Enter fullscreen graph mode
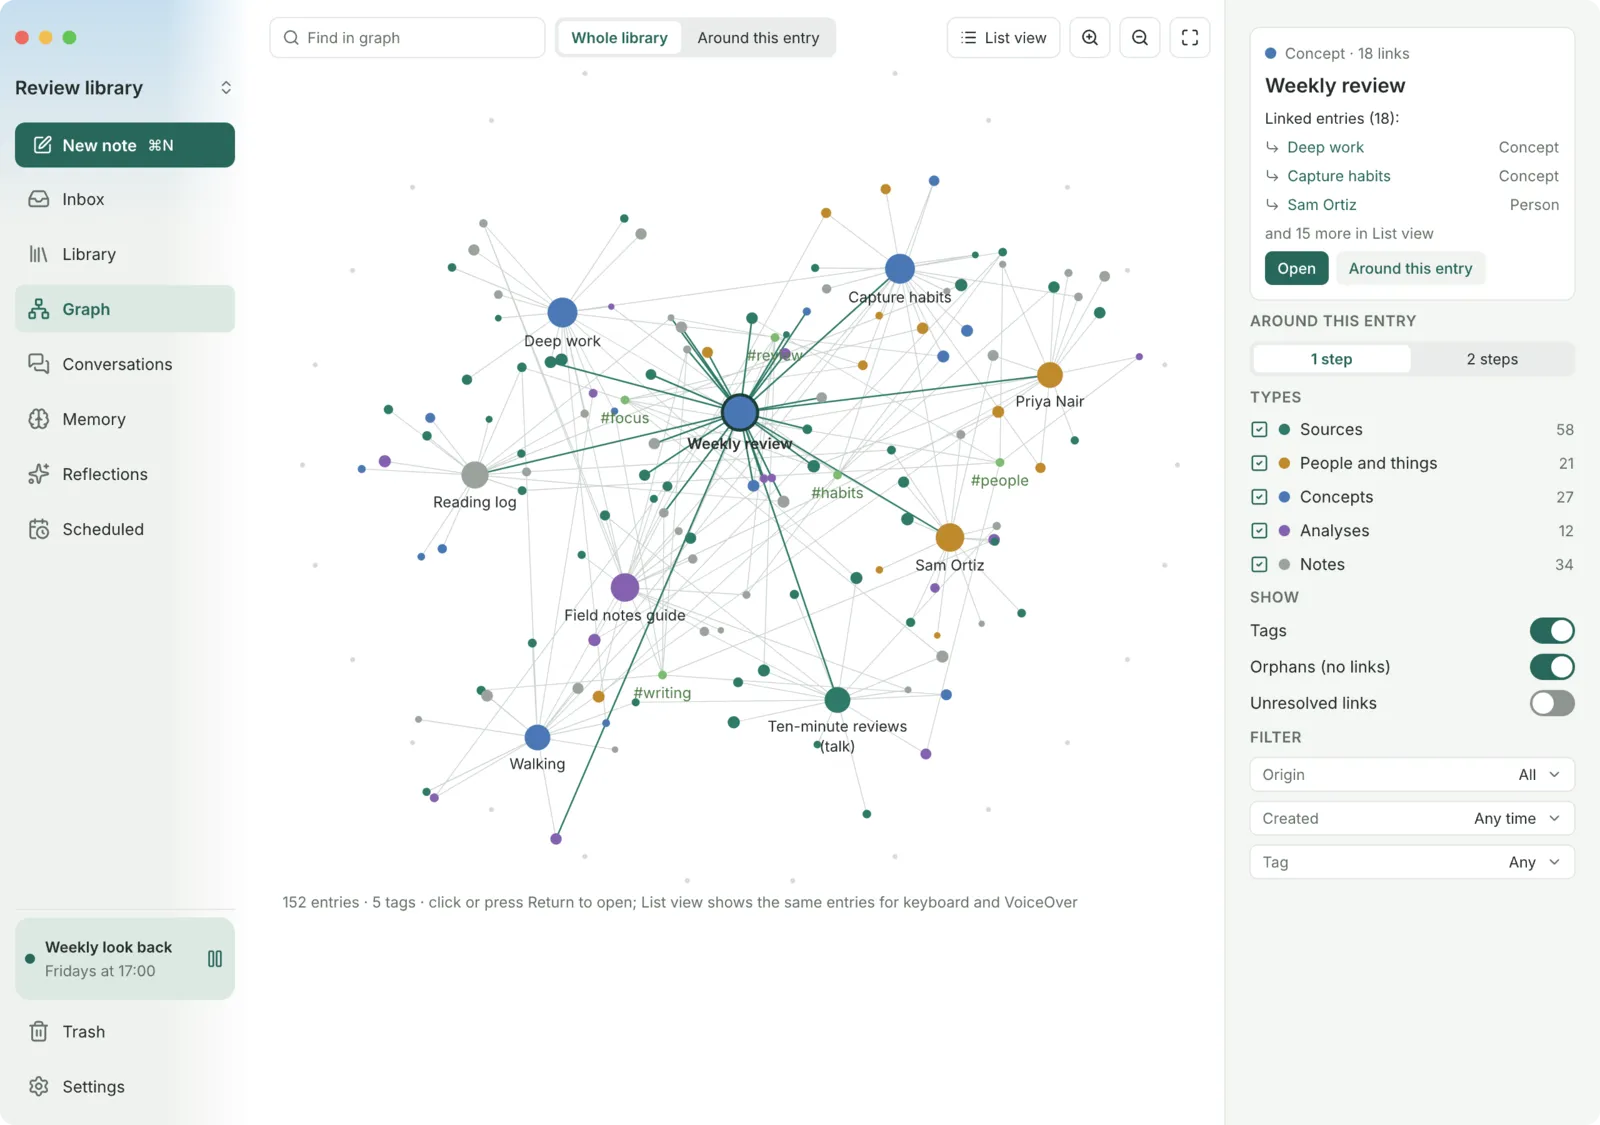This screenshot has width=1600, height=1125. (x=1190, y=38)
